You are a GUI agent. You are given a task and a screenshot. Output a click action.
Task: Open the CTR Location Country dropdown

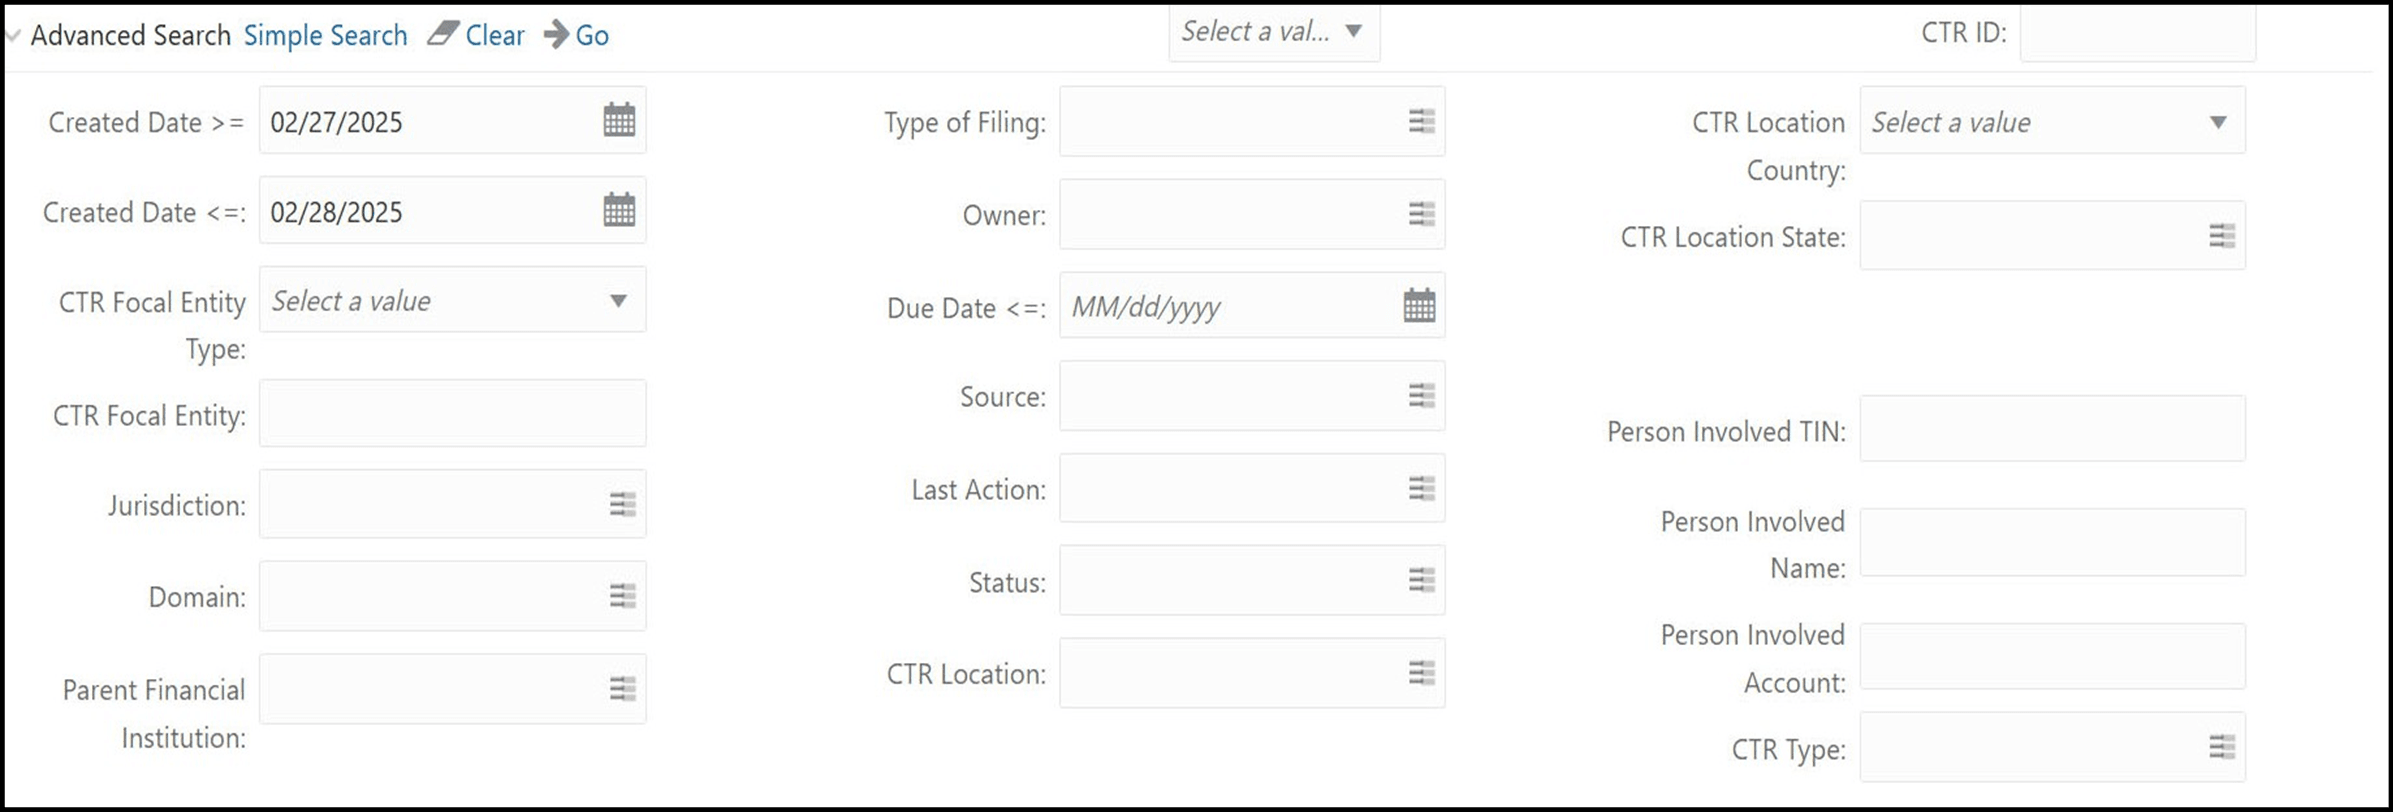coord(2219,121)
